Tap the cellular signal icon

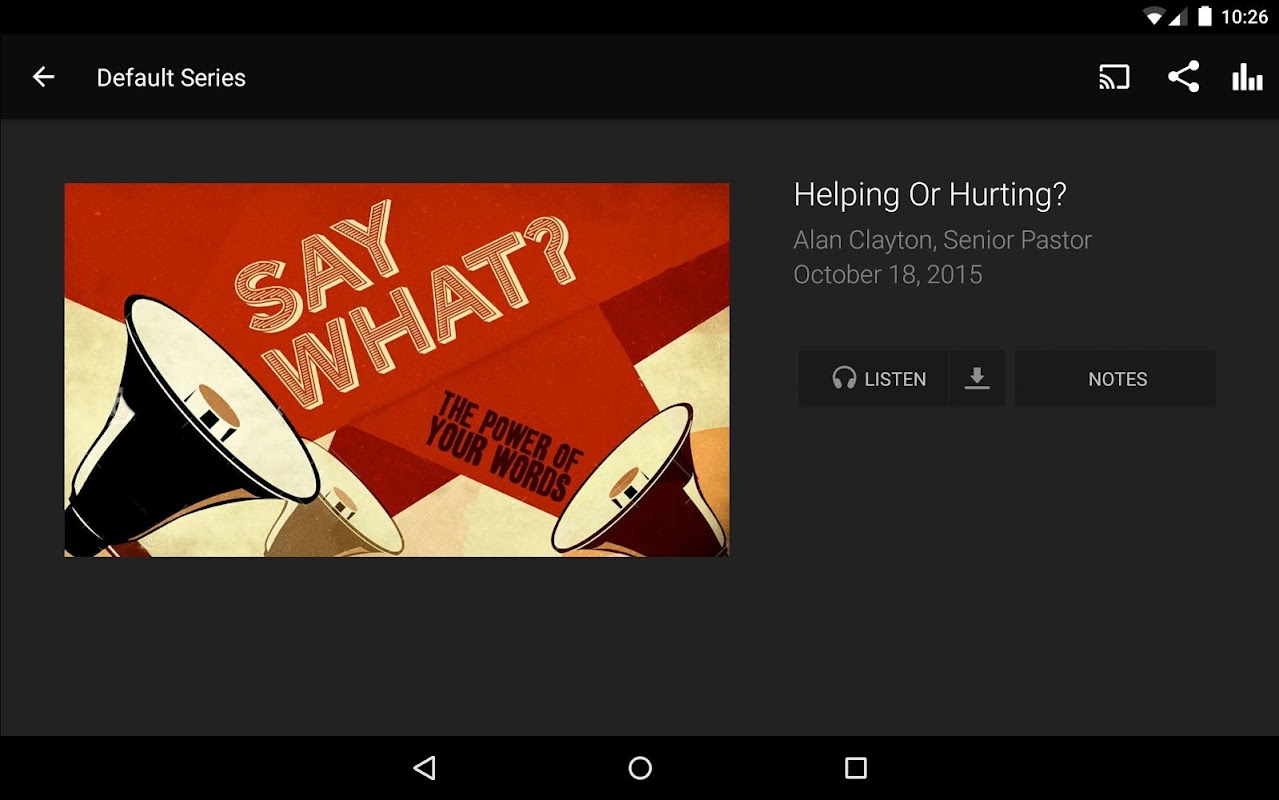[1178, 16]
